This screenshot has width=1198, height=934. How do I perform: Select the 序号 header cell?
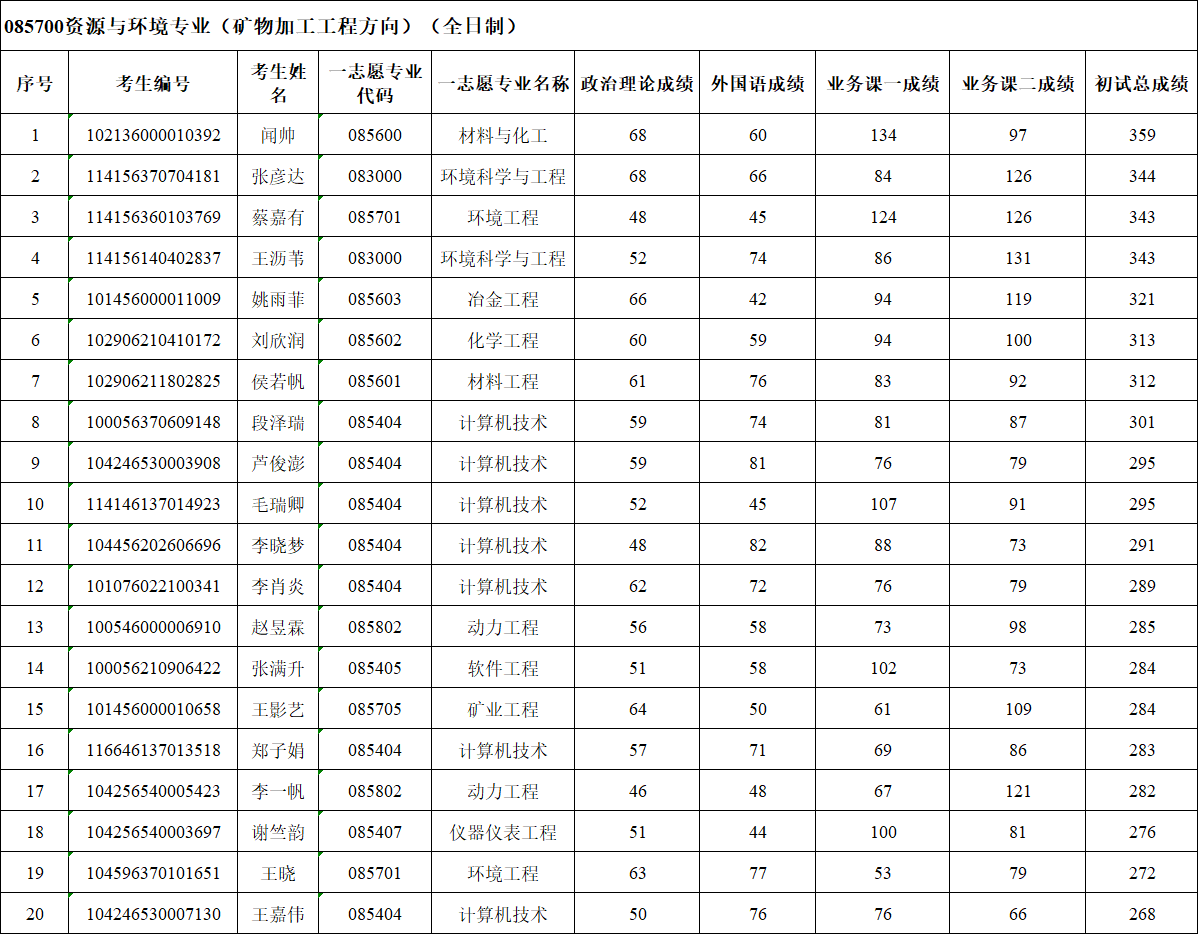point(35,84)
